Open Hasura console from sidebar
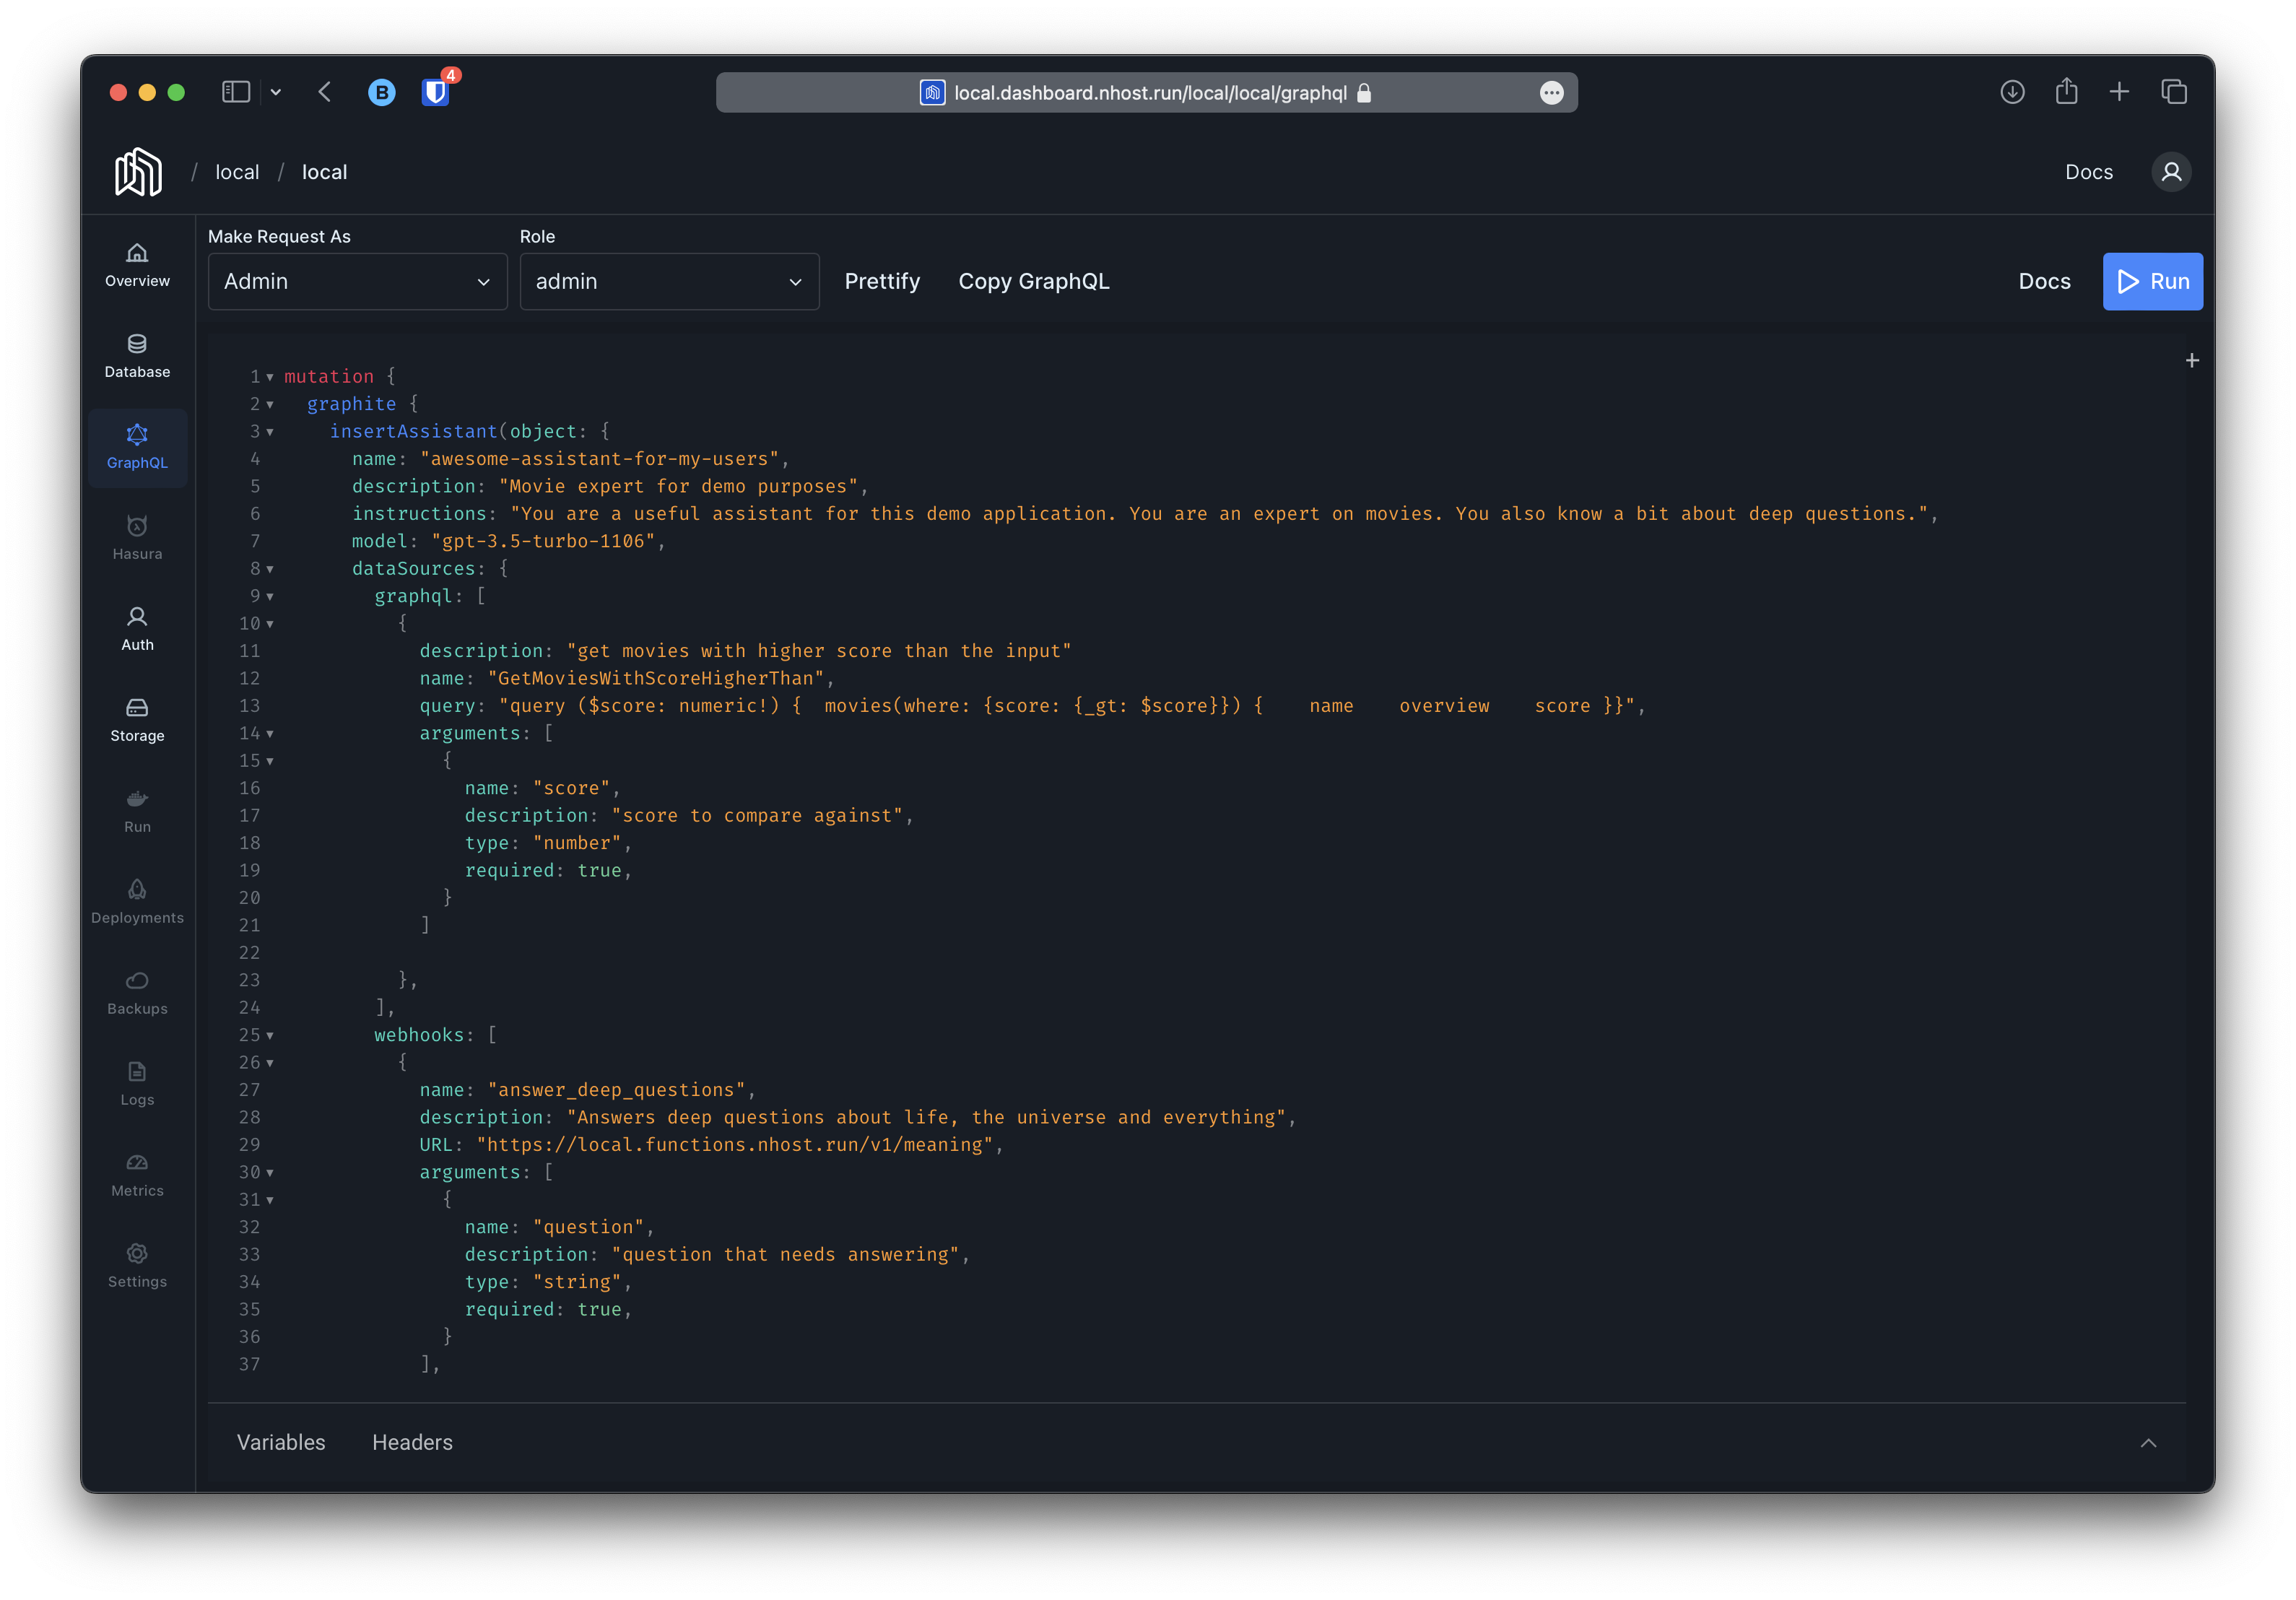Screen dimensions: 2296x1600 [137, 538]
